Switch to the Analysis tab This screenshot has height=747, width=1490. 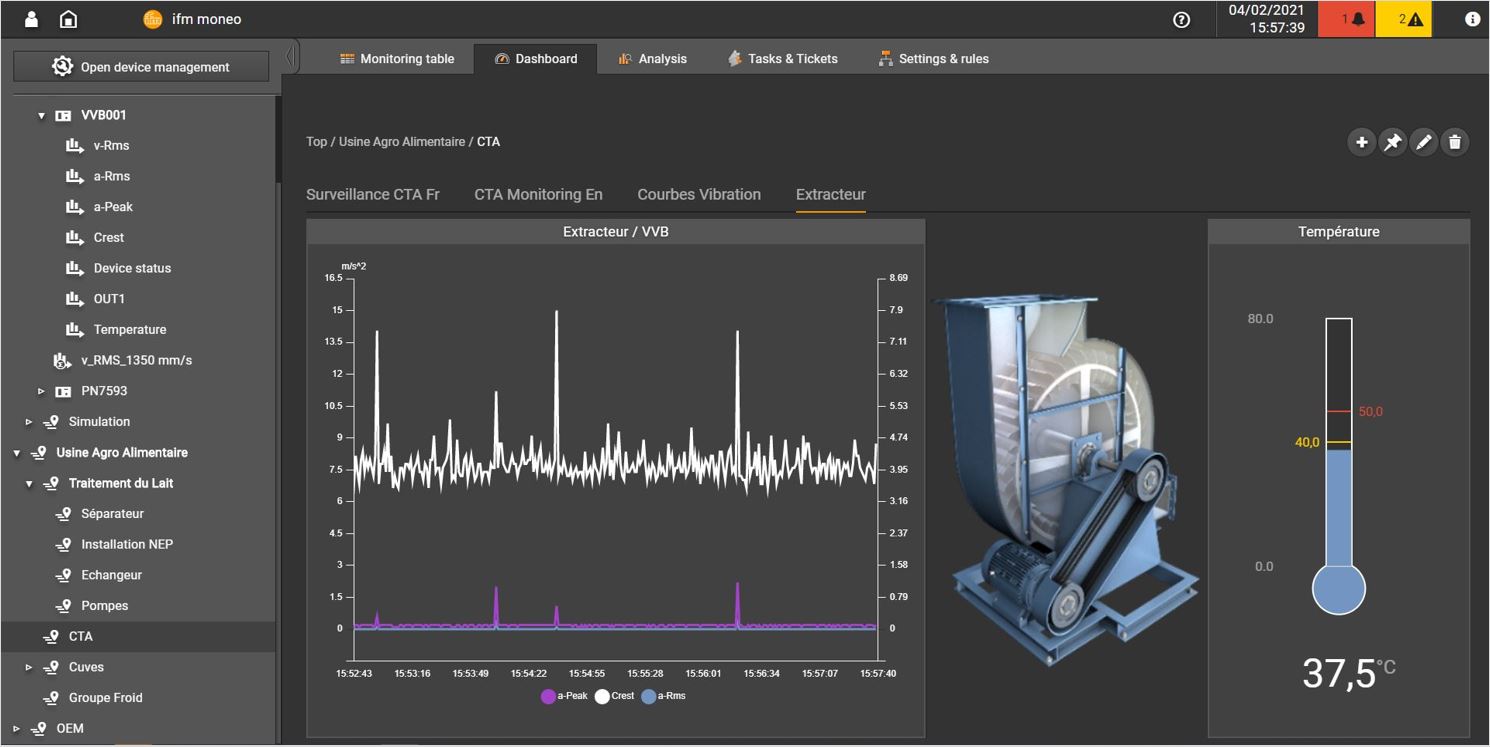click(661, 58)
